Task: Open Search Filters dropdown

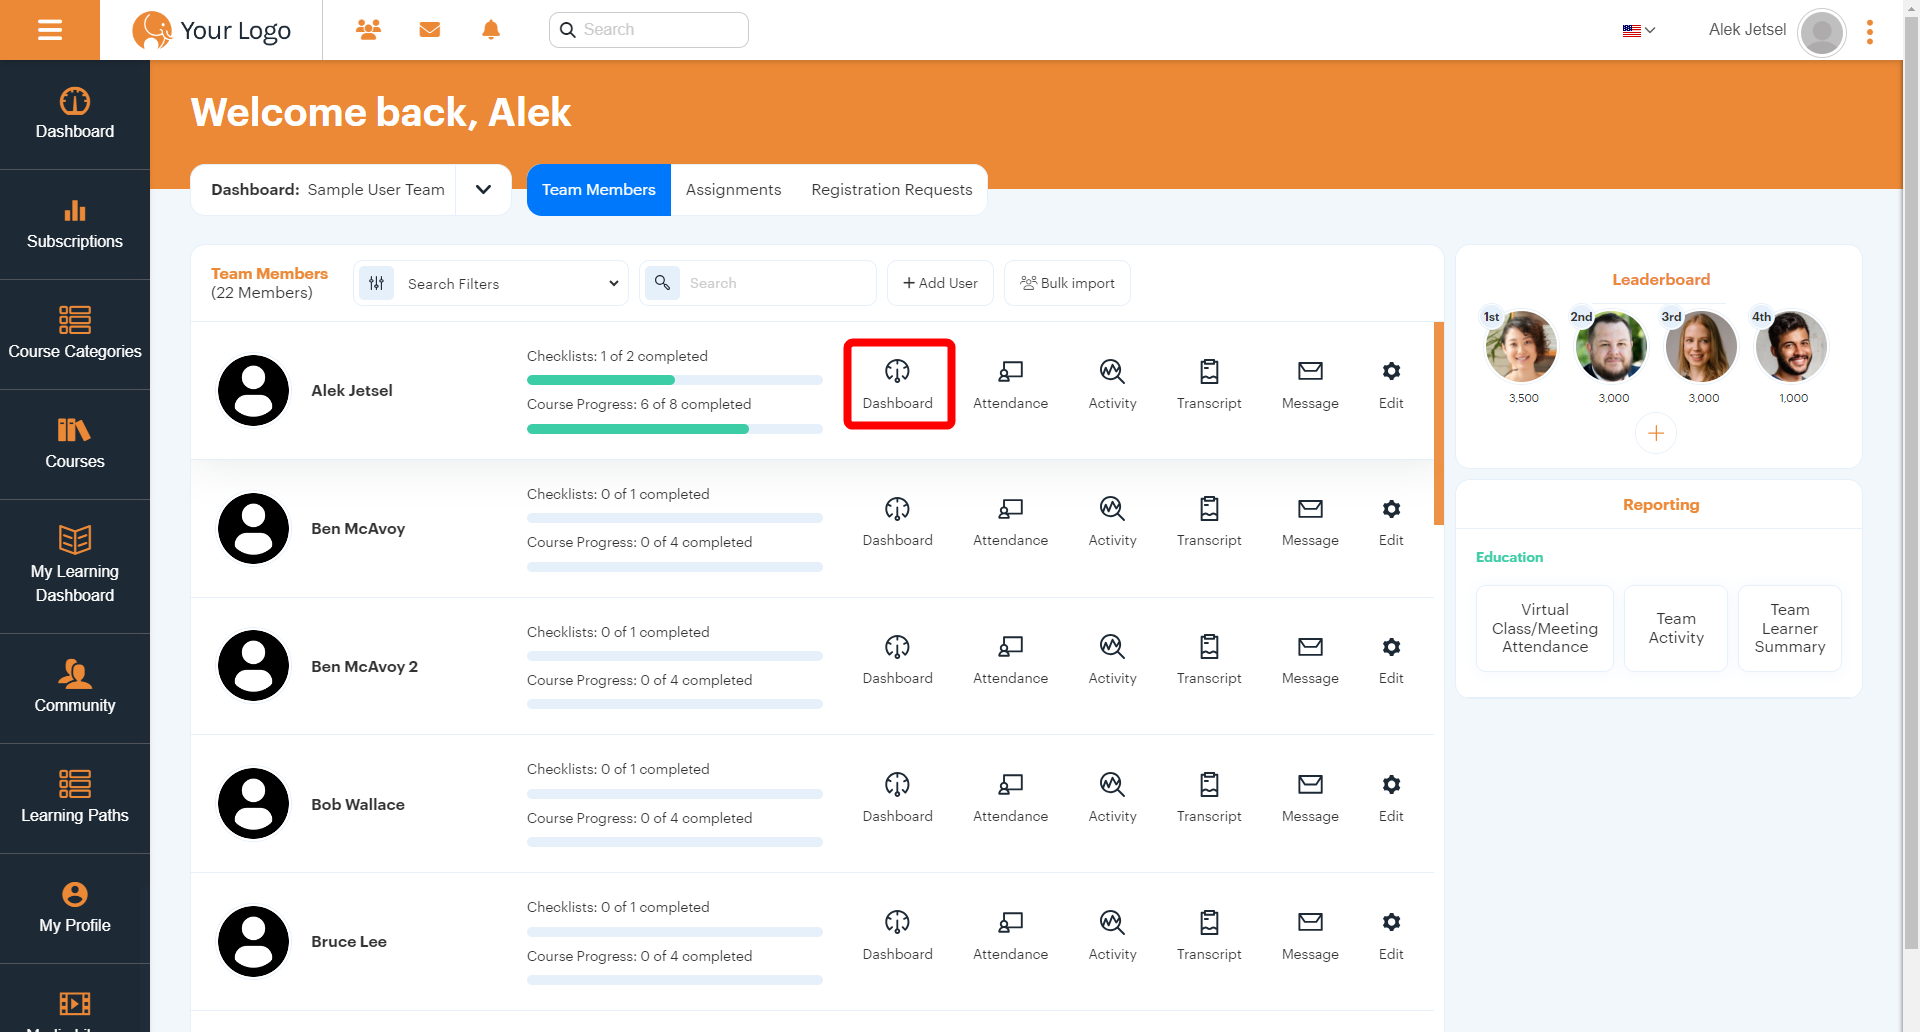Action: click(x=491, y=283)
